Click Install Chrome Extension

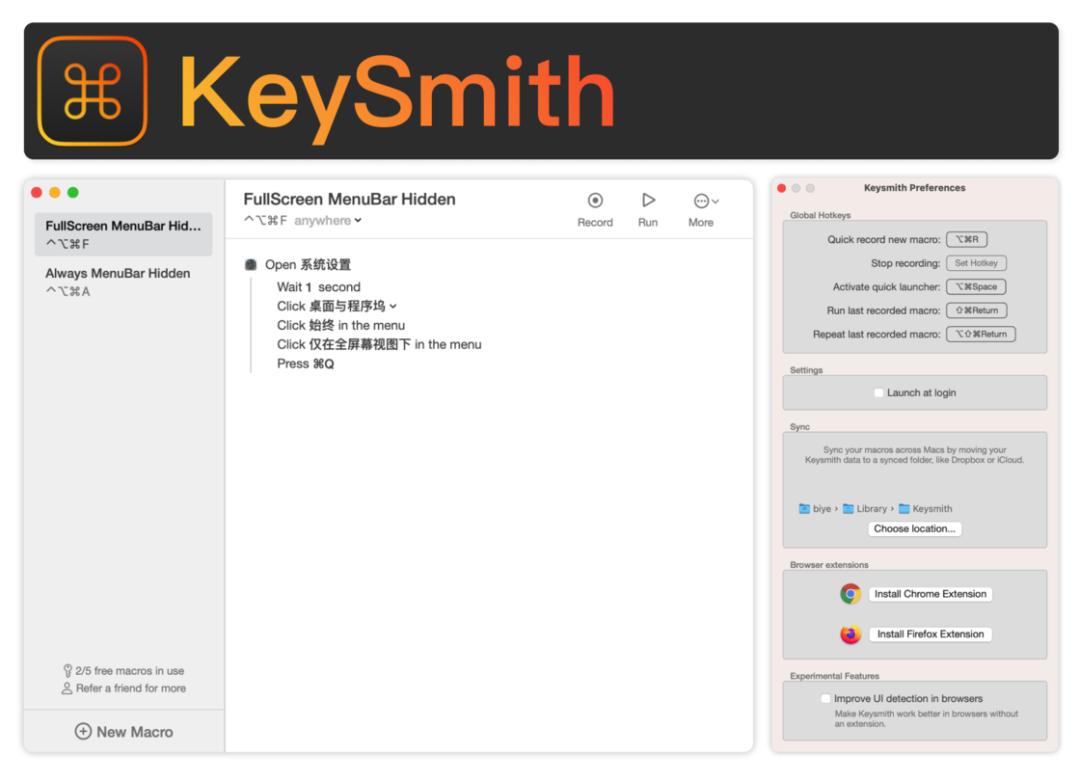click(931, 594)
